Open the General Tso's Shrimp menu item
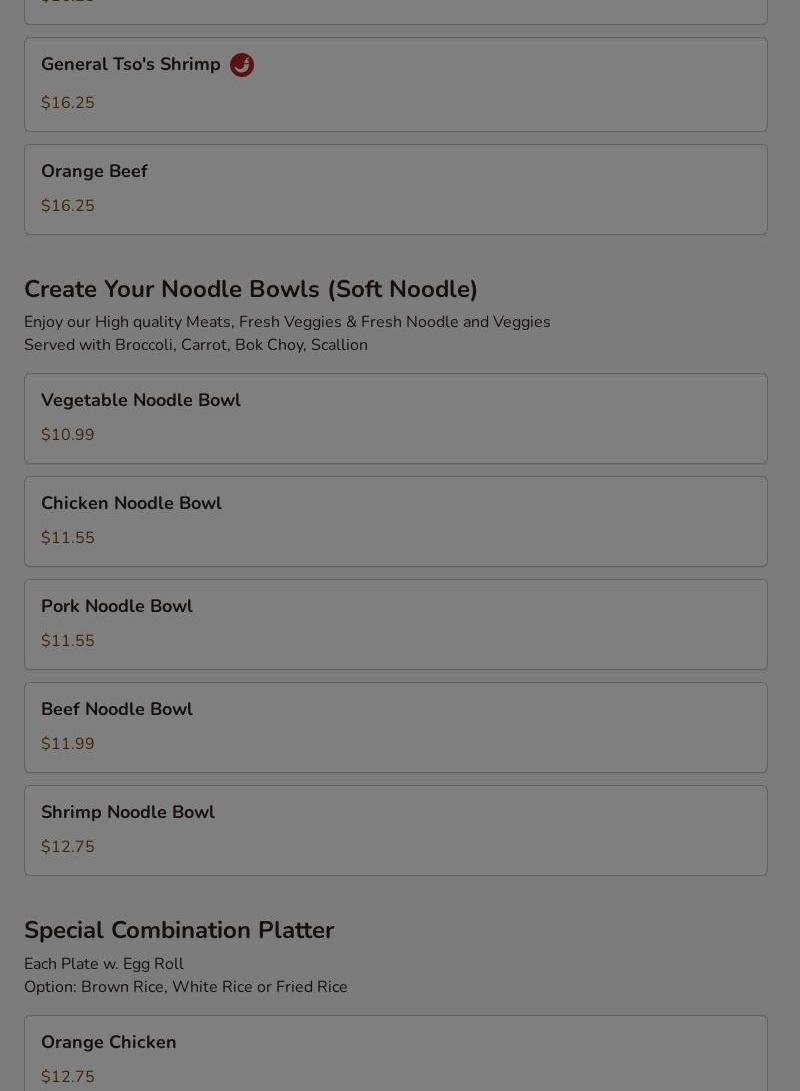This screenshot has height=1091, width=800. [x=396, y=84]
